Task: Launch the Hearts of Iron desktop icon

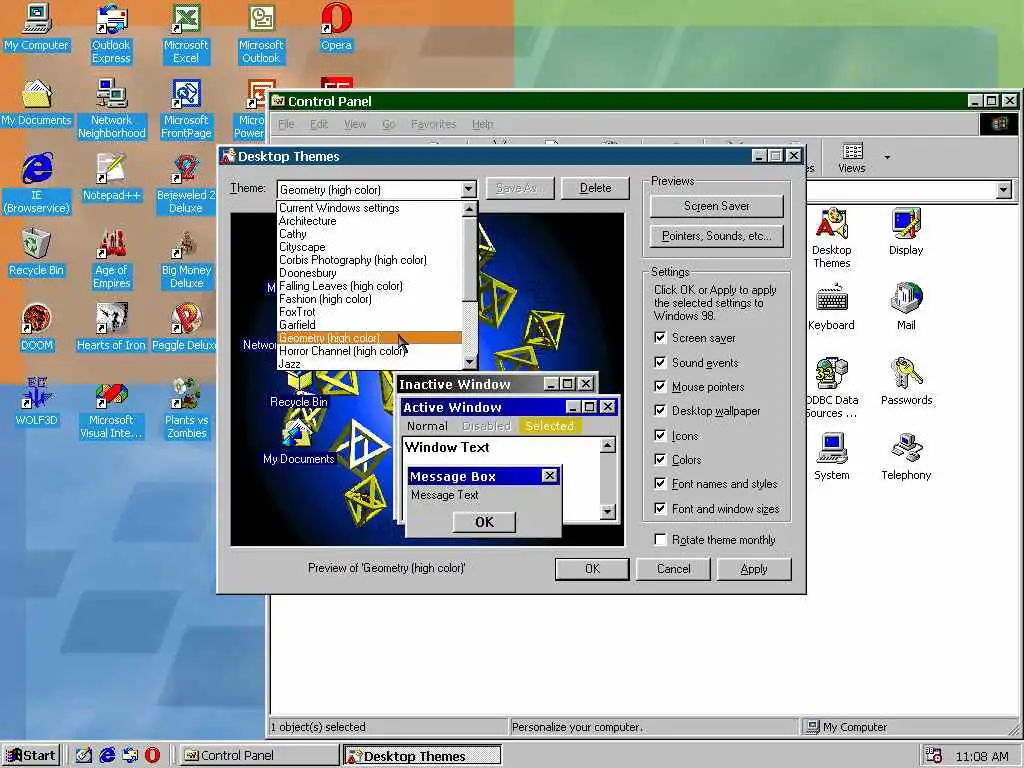Action: coord(111,327)
